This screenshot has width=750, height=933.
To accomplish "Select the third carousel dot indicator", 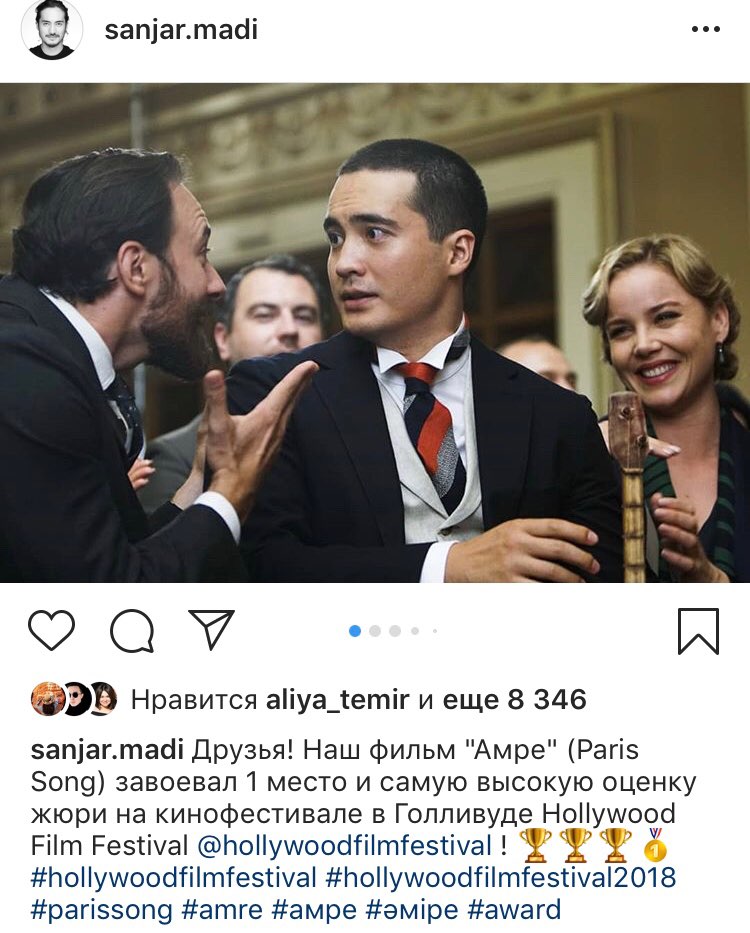I will pos(395,631).
